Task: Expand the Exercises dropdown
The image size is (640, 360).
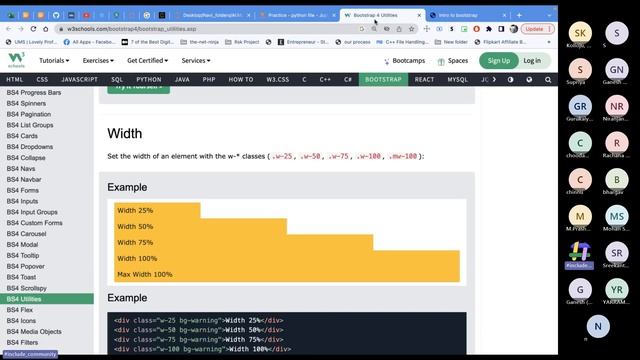Action: pos(98,60)
